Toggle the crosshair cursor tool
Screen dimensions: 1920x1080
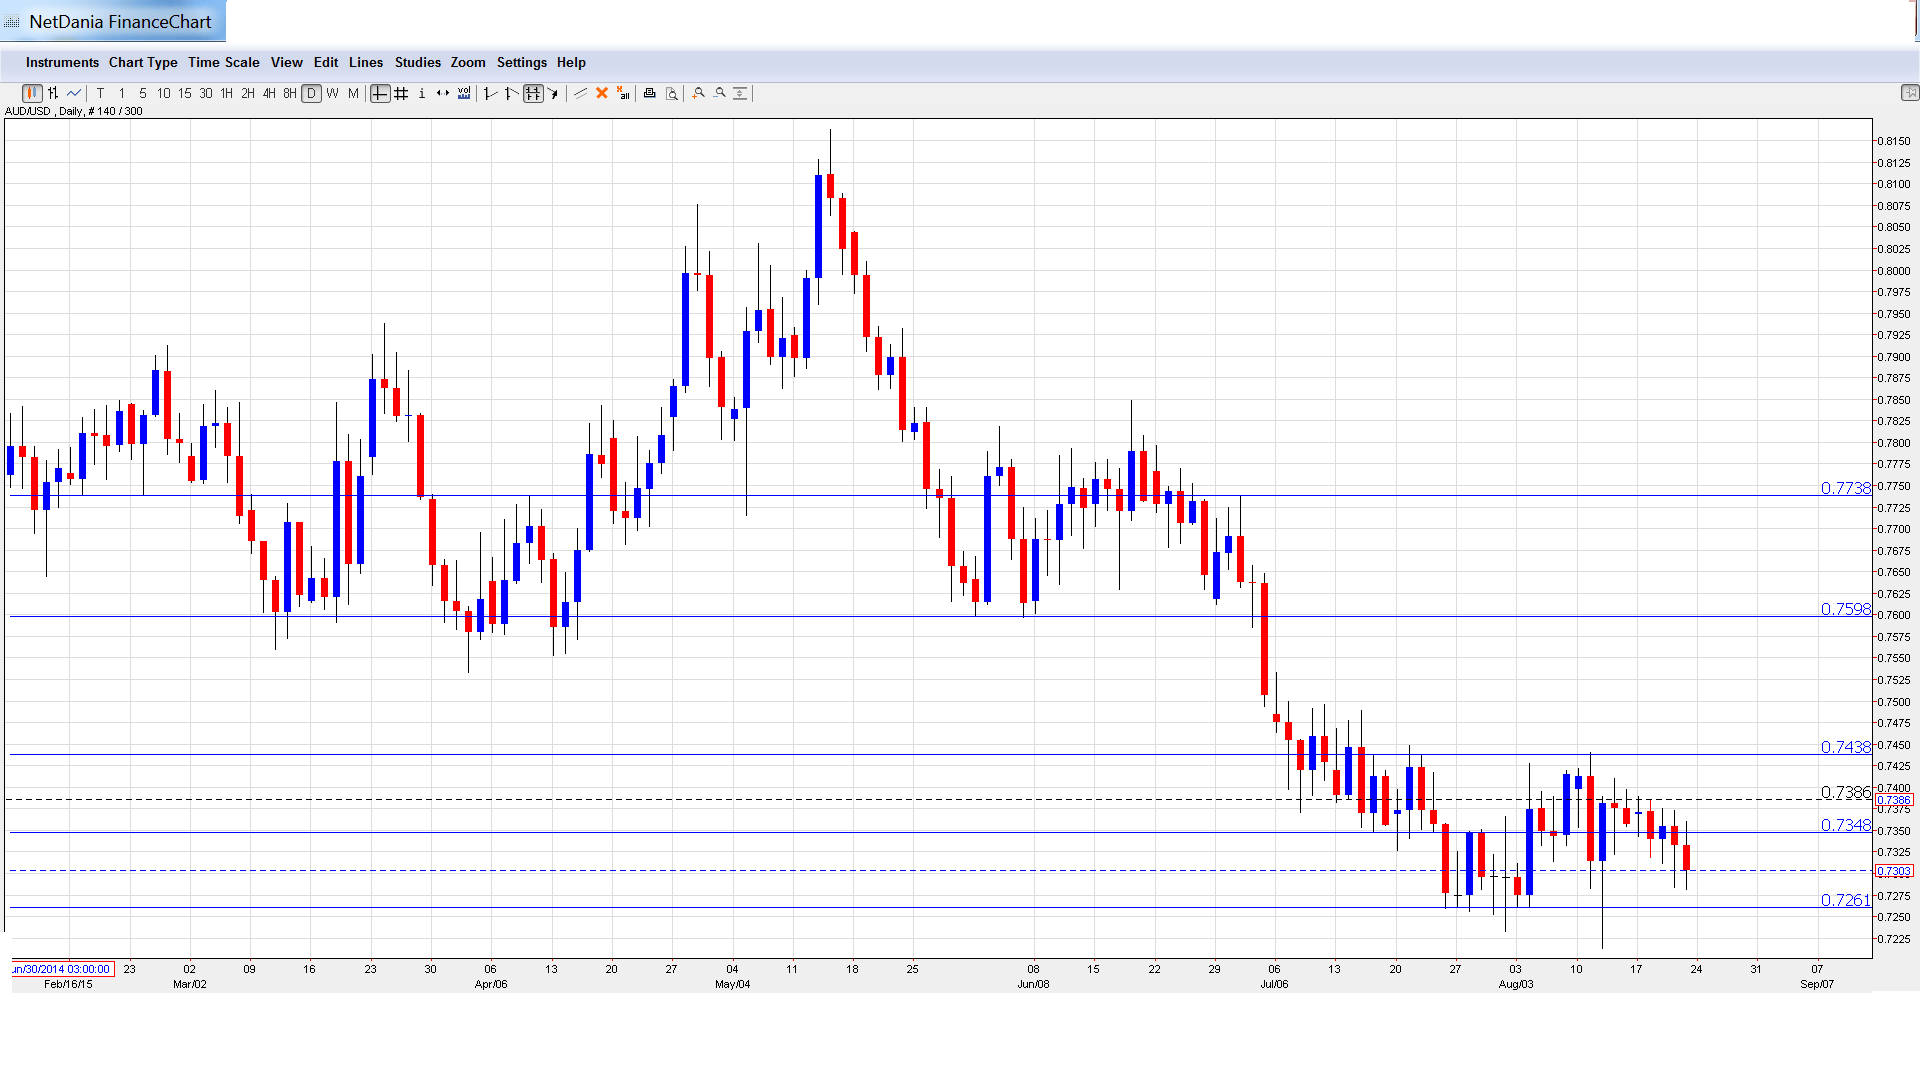[379, 93]
